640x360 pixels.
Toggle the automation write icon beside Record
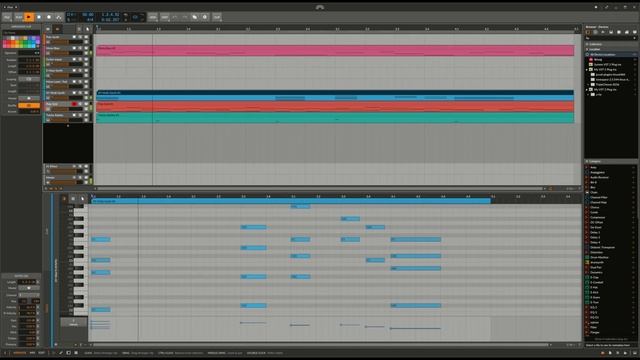click(x=59, y=17)
